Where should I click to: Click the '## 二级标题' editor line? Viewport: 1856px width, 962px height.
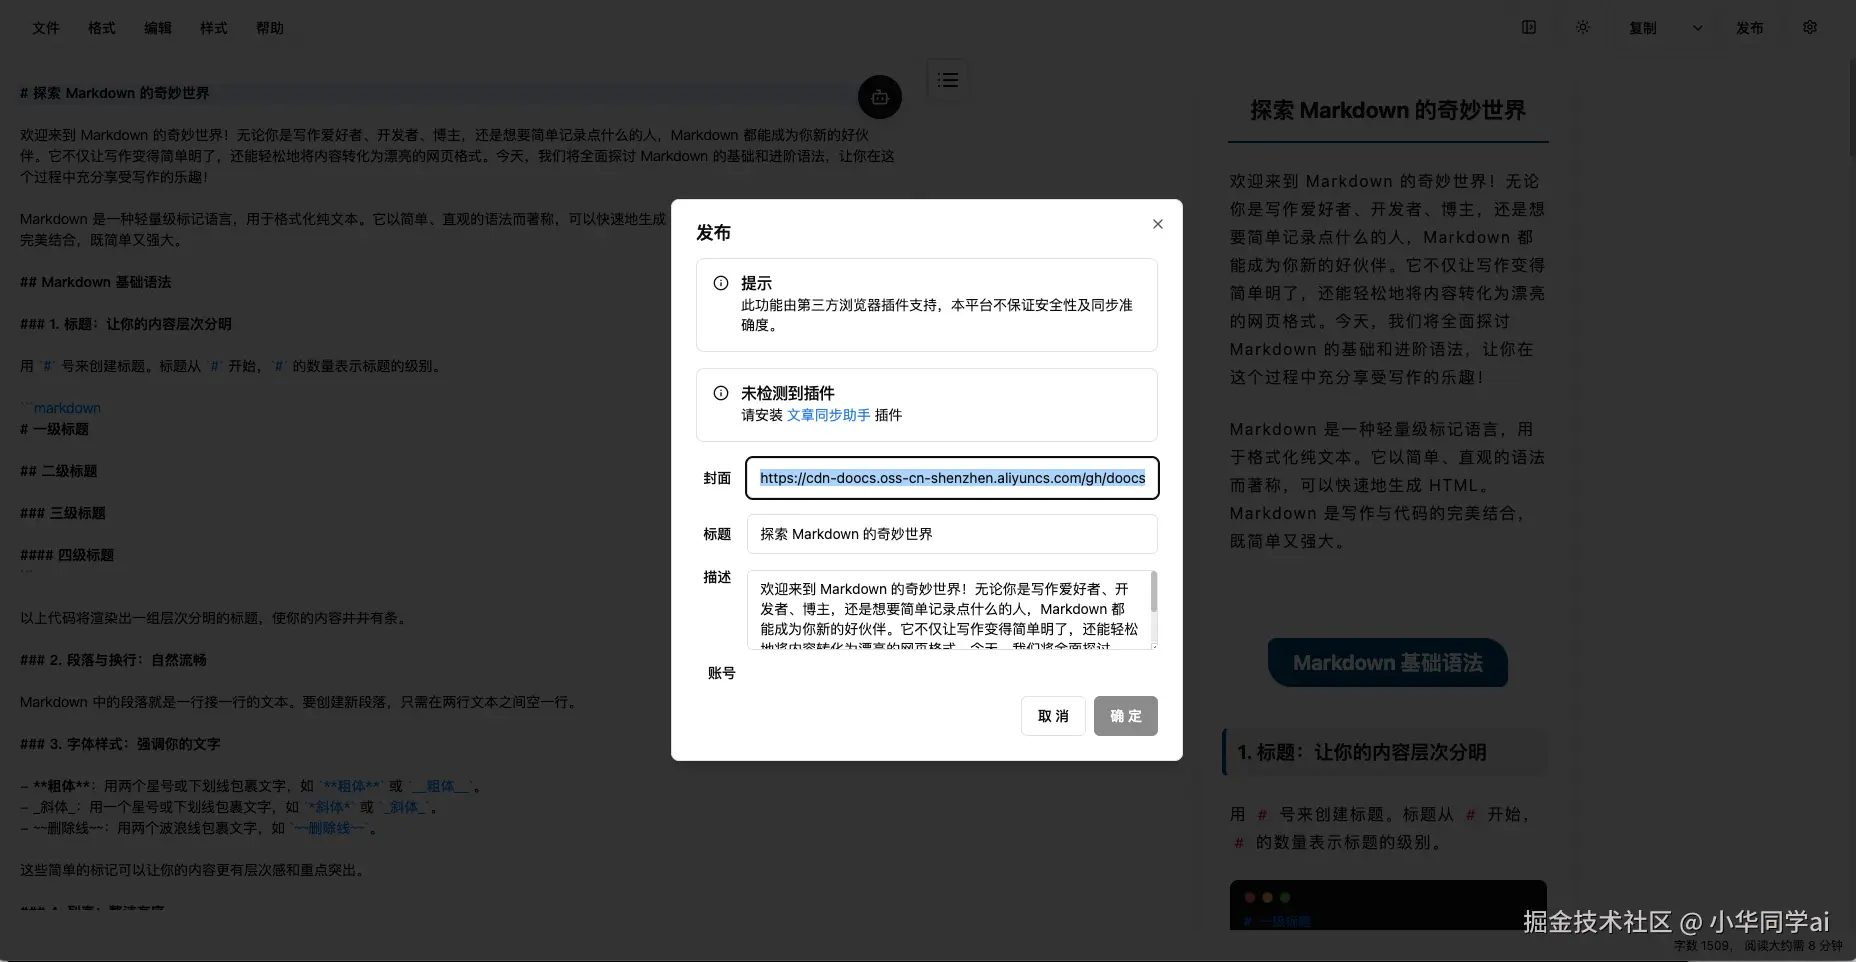(59, 471)
